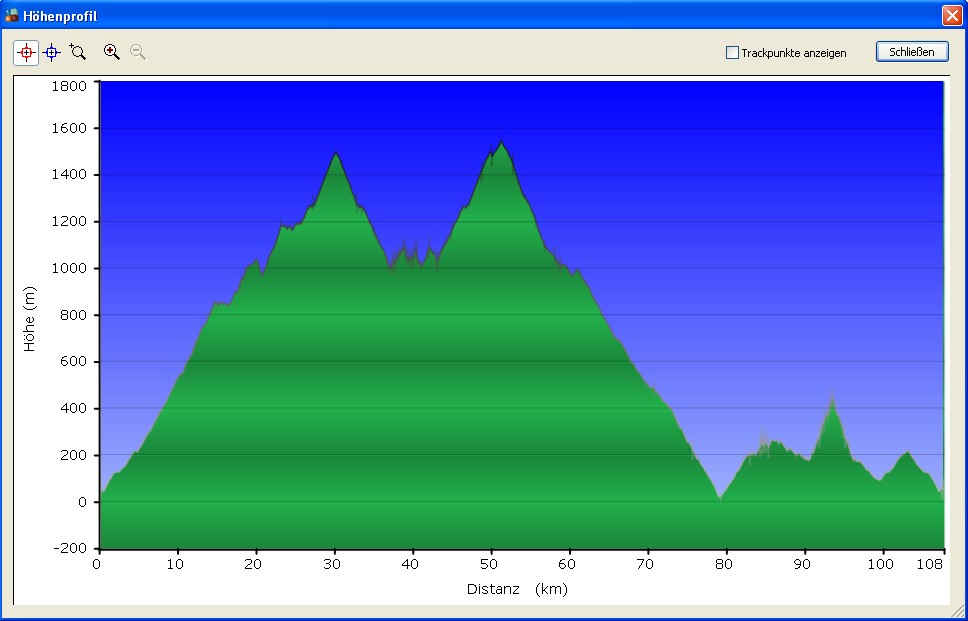
Task: Click the valley low point at 79 km
Action: coord(719,498)
